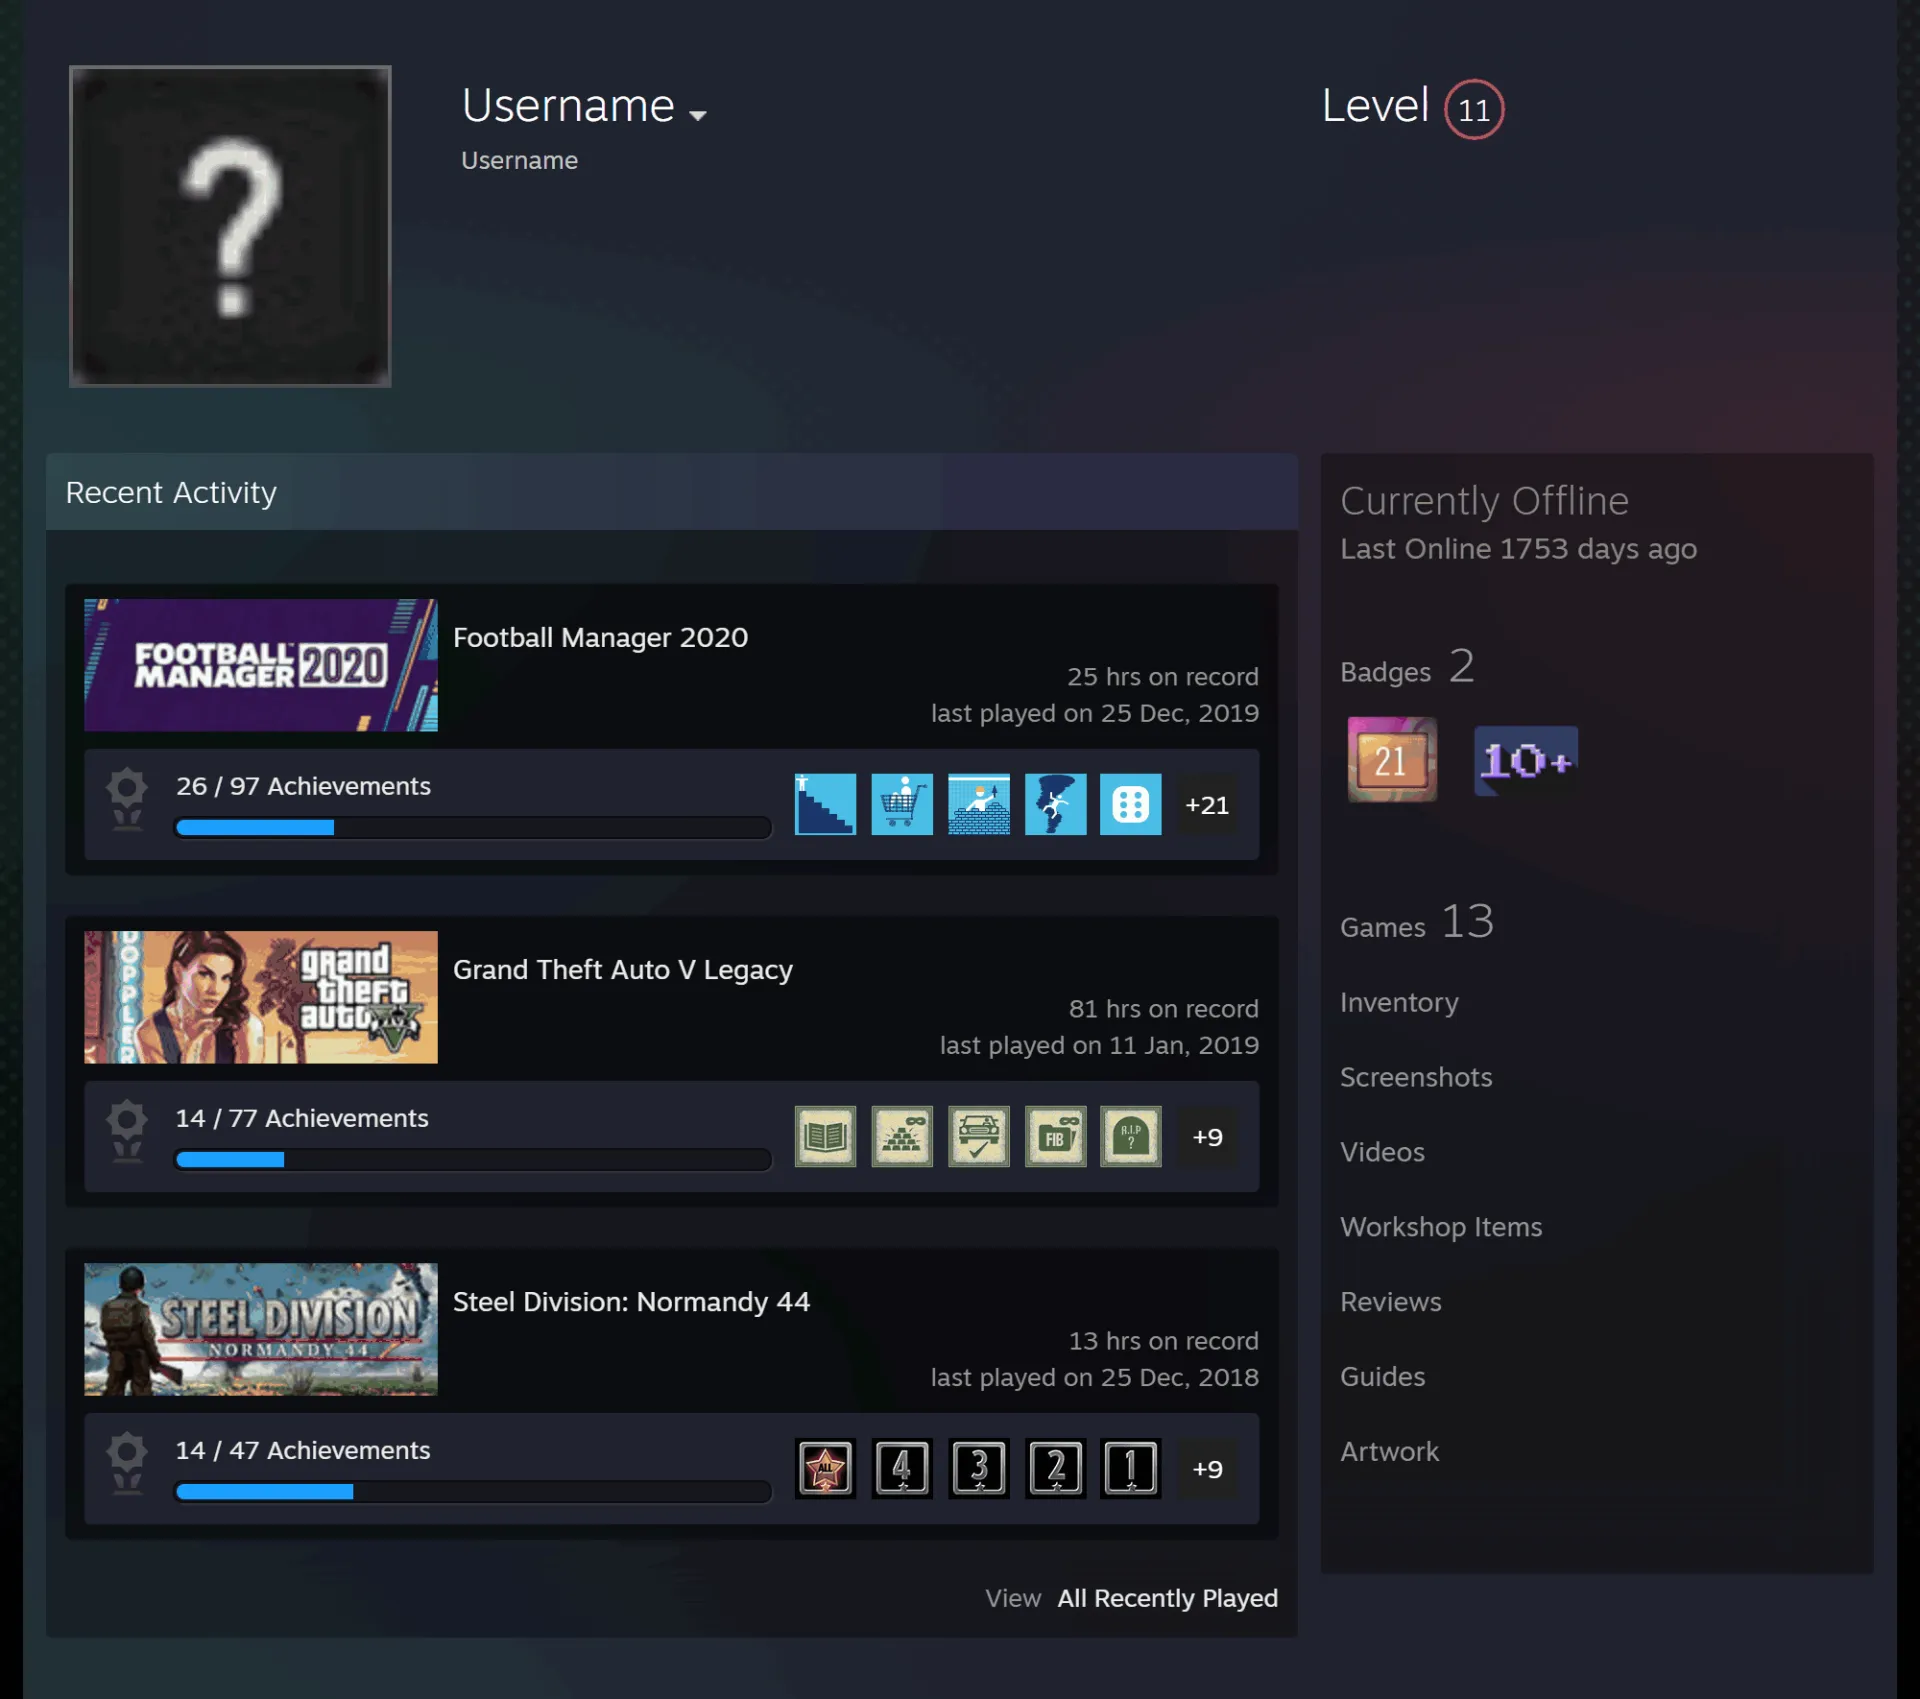Click the dice achievement icon
This screenshot has height=1699, width=1920.
(x=1131, y=804)
